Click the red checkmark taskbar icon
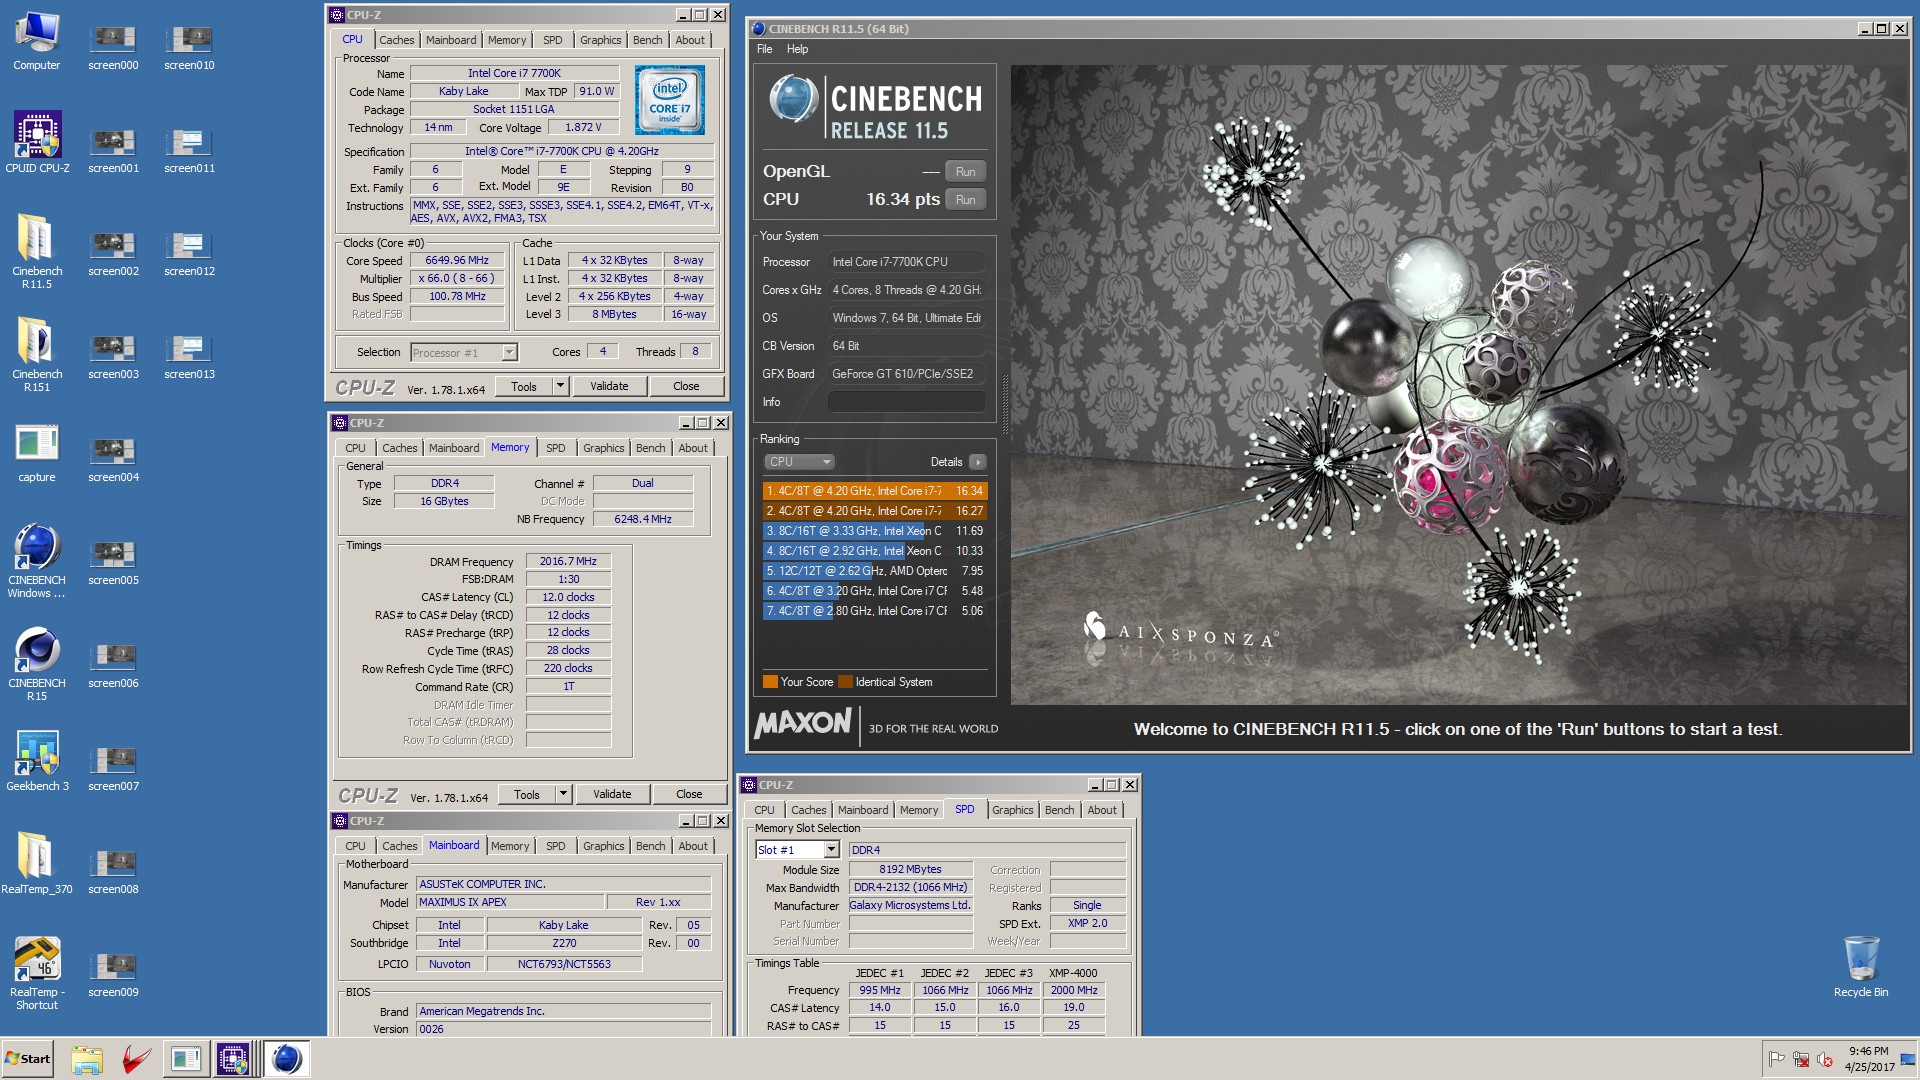Viewport: 1920px width, 1080px height. pyautogui.click(x=136, y=1059)
